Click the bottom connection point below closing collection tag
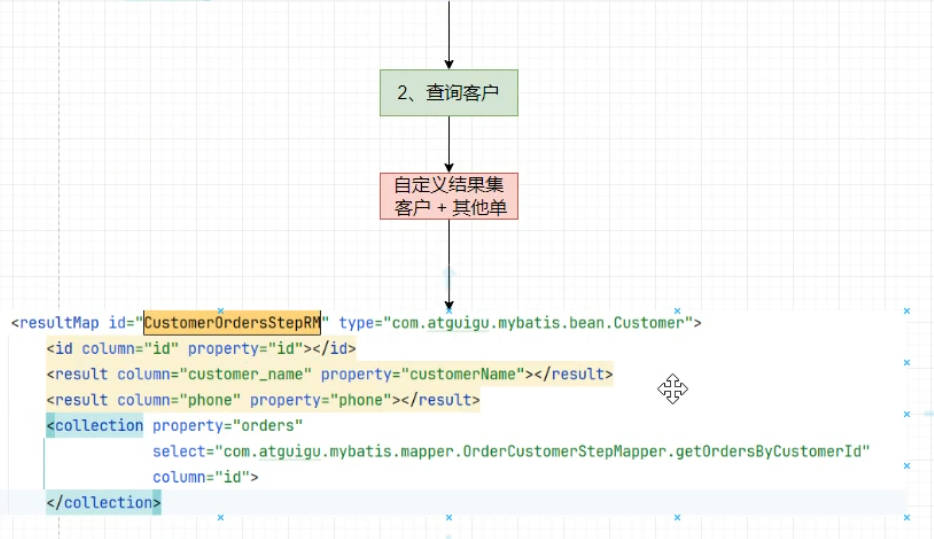Viewport: 934px width, 539px height. [220, 517]
